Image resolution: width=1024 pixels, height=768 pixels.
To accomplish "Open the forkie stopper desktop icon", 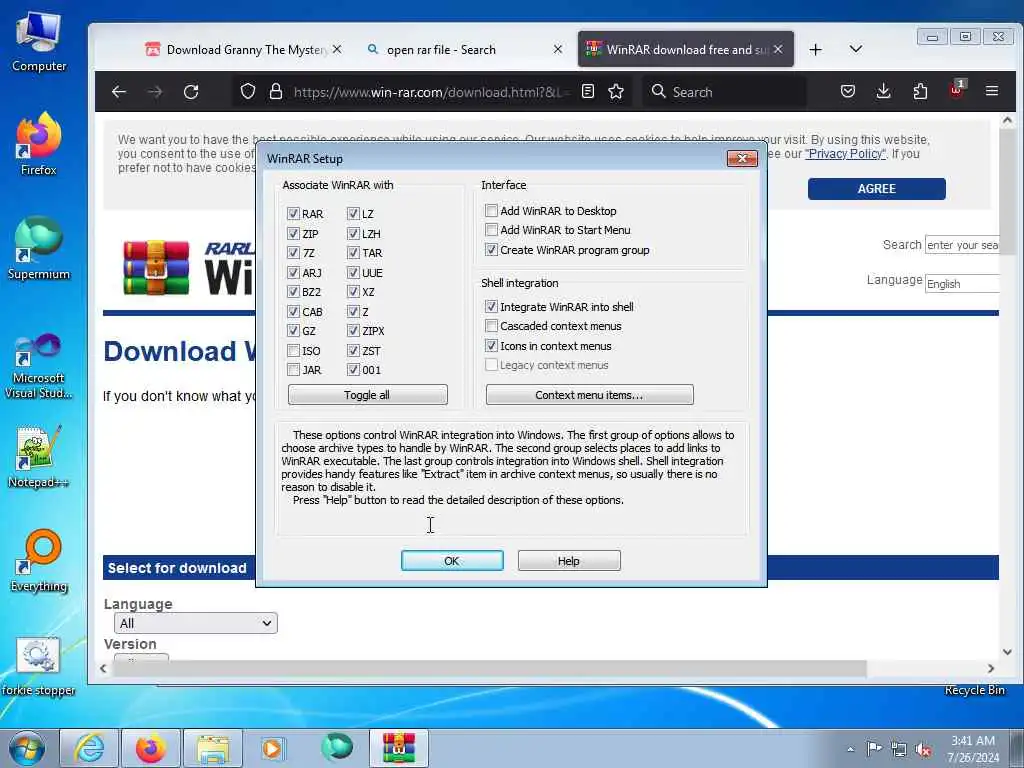I will tap(39, 666).
